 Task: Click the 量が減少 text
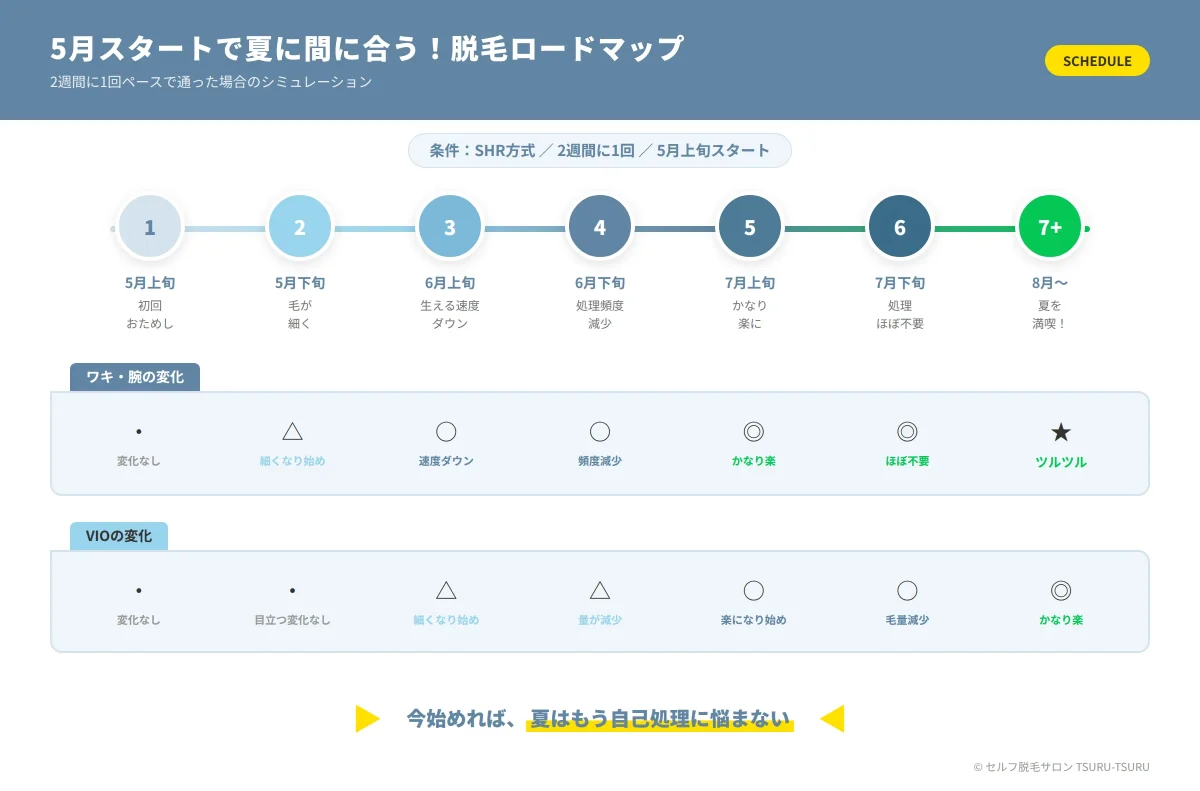coord(600,620)
